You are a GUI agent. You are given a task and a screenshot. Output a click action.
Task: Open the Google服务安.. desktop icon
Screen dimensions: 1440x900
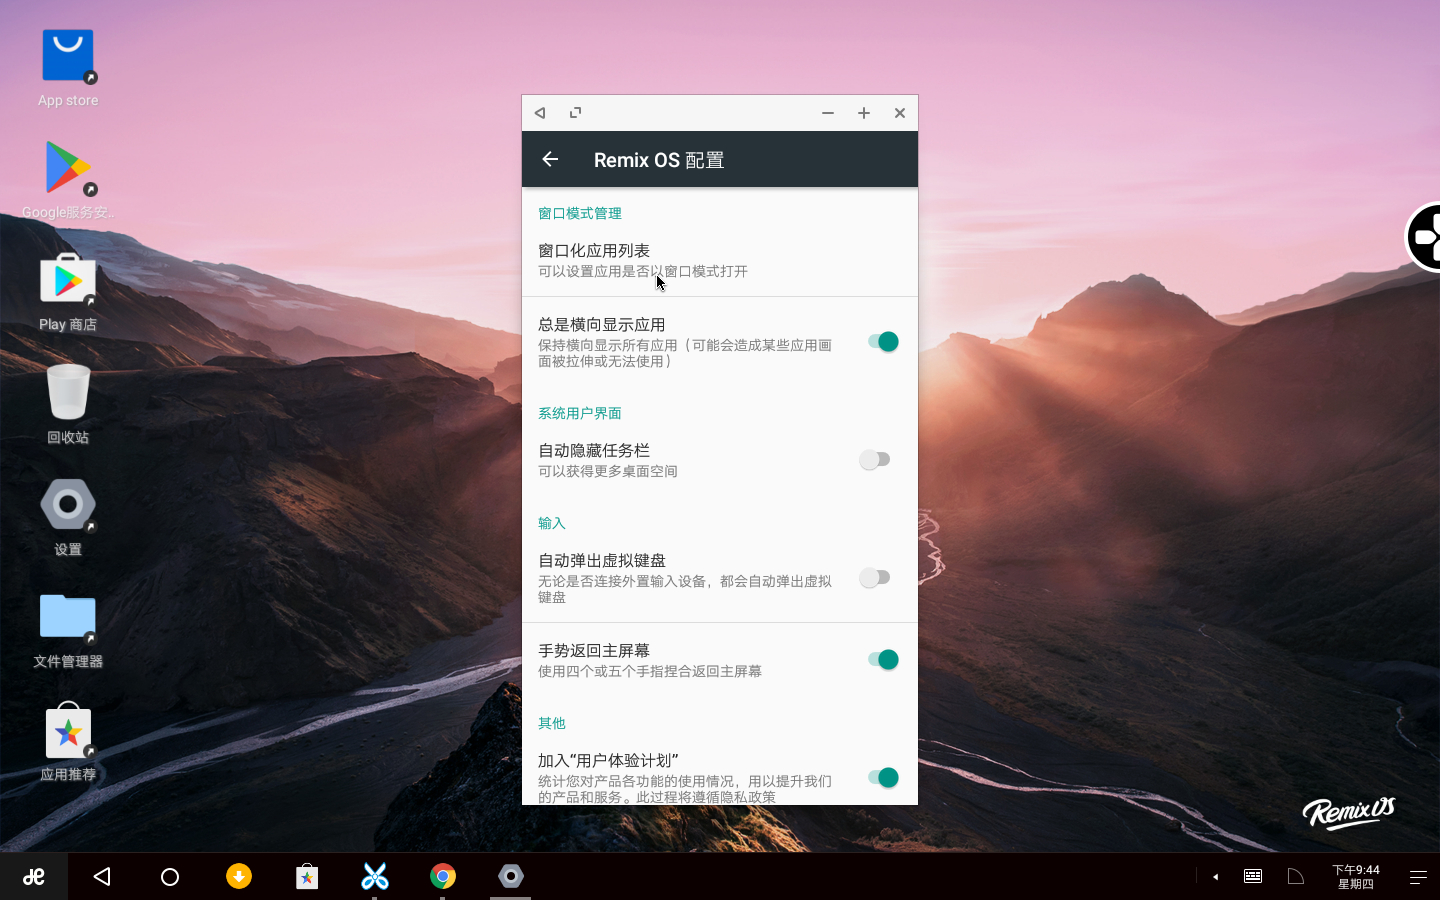click(68, 180)
